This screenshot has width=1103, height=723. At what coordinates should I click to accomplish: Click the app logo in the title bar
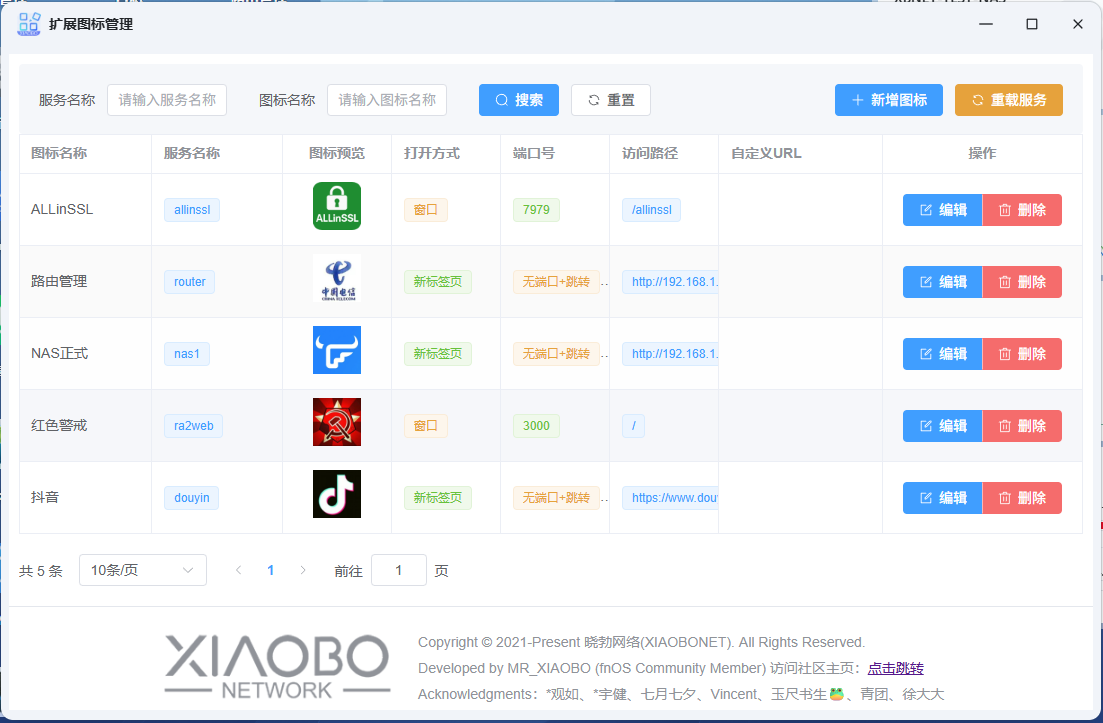29,24
